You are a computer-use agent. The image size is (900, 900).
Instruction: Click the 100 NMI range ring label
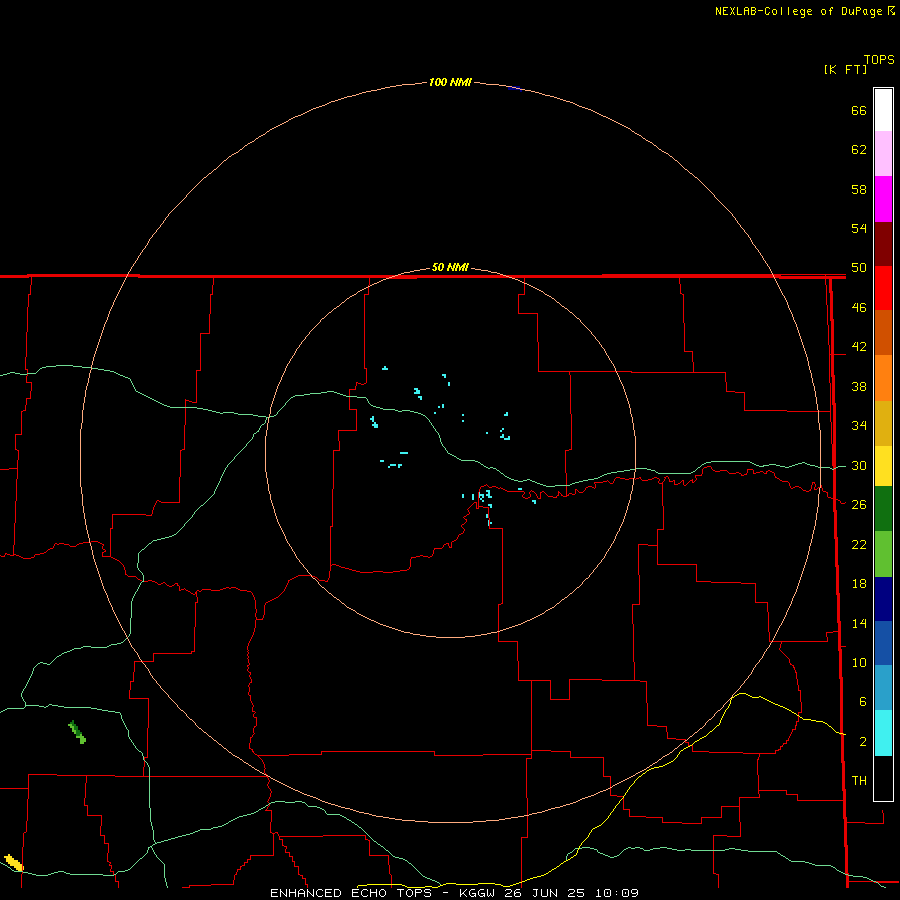pos(450,83)
